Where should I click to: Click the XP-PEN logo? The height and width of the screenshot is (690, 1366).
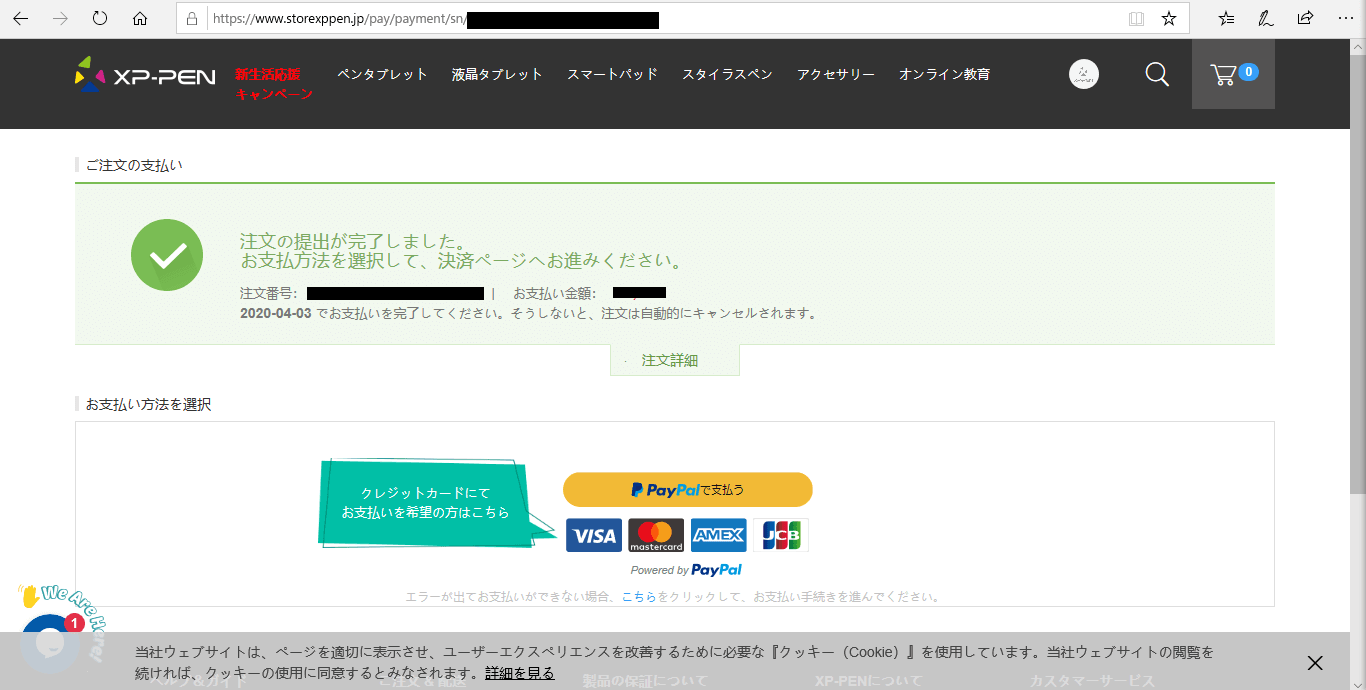click(x=145, y=75)
